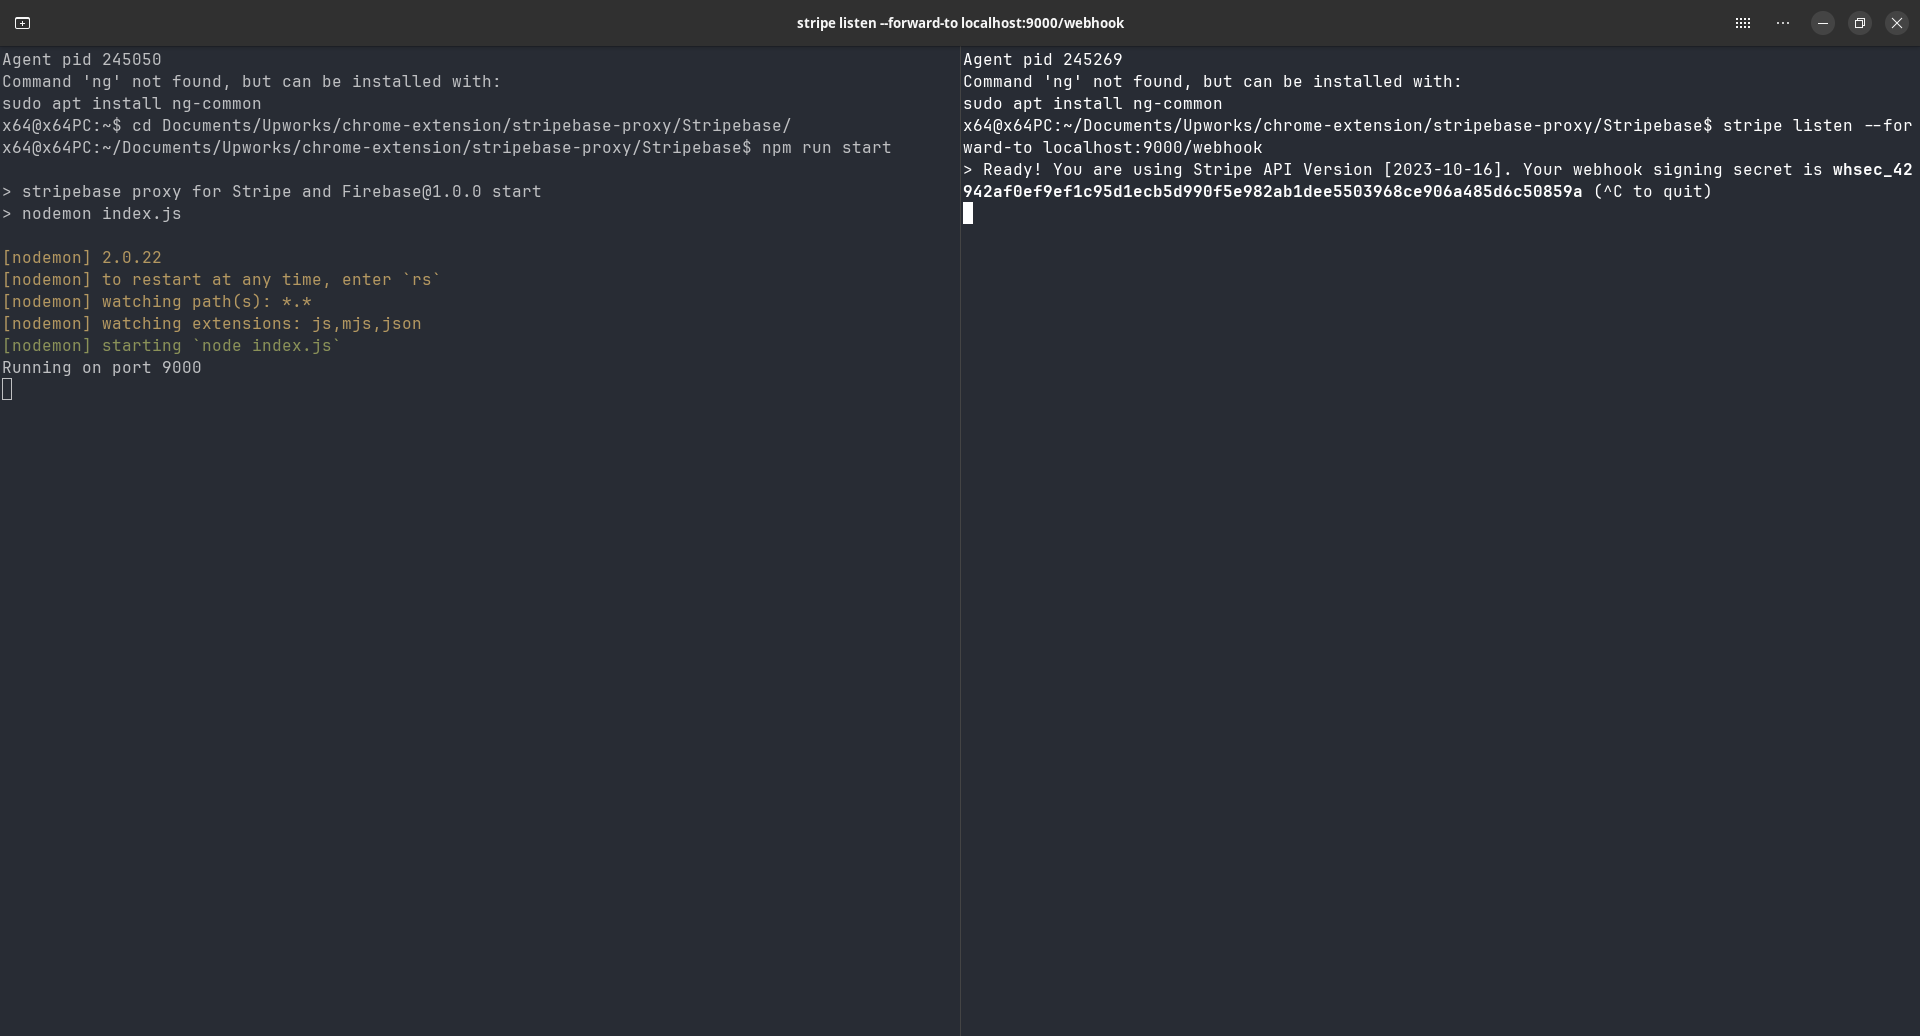1920x1036 pixels.
Task: Click '[nodemon] to restart at any time' line
Action: pos(221,280)
